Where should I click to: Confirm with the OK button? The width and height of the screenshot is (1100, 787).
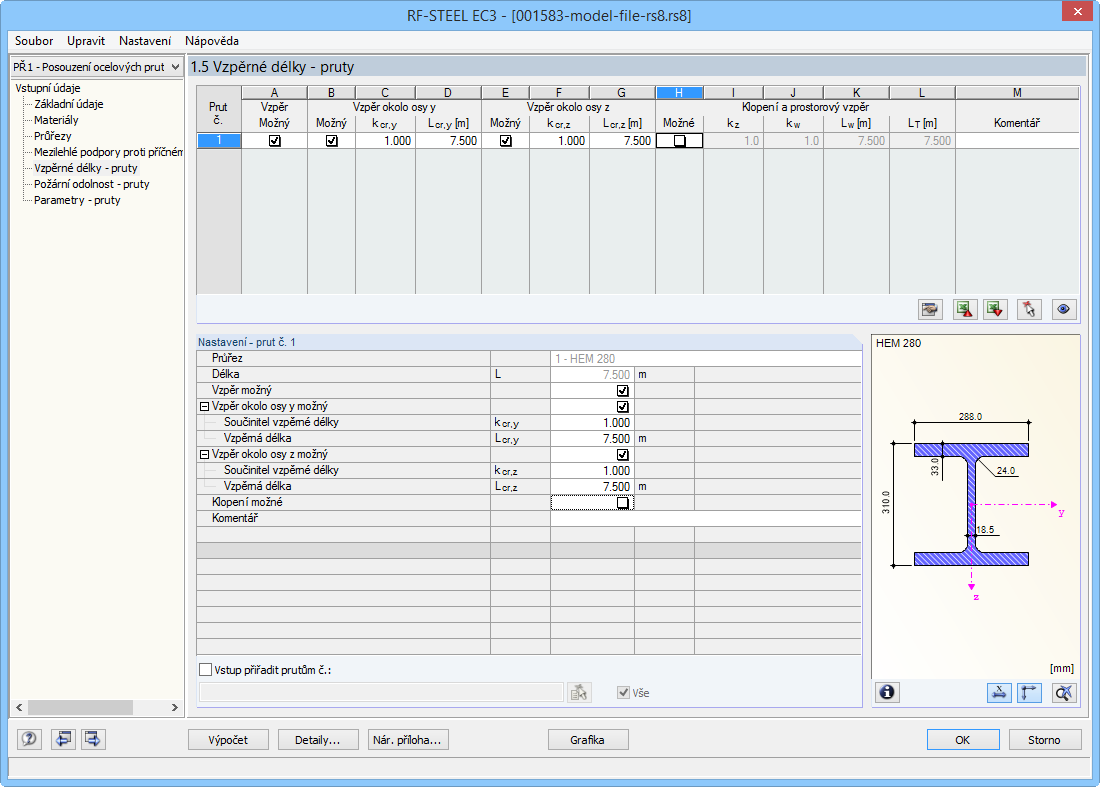point(963,739)
